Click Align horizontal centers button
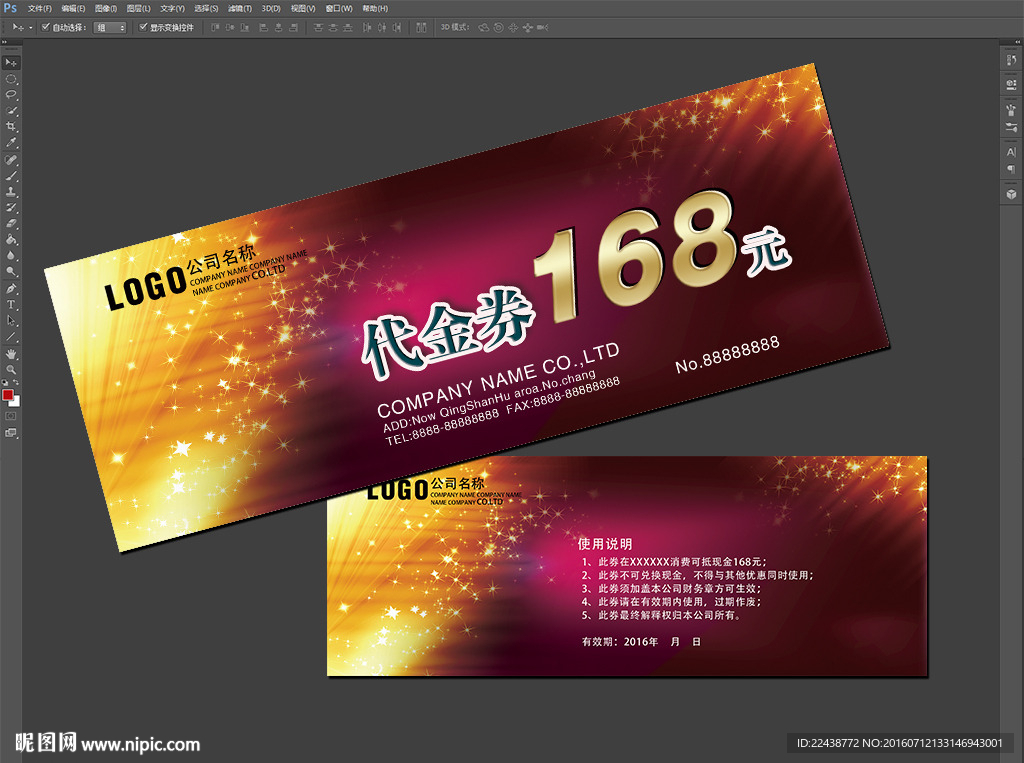 279,27
